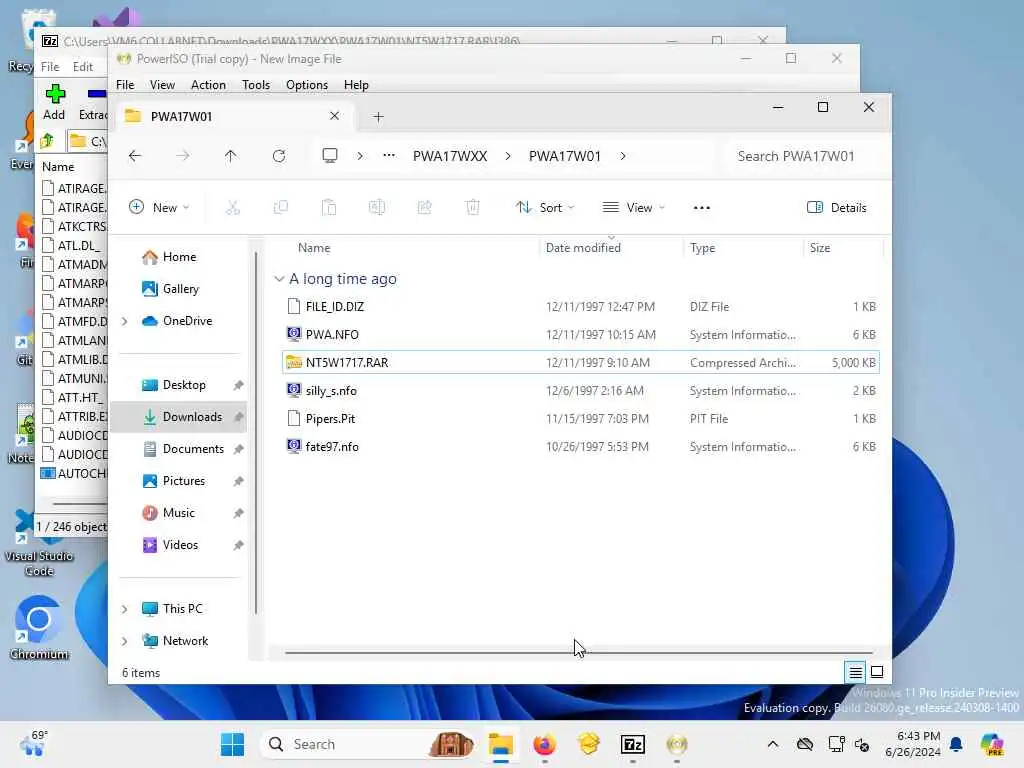Click the Paste icon in Explorer toolbar

(x=328, y=208)
